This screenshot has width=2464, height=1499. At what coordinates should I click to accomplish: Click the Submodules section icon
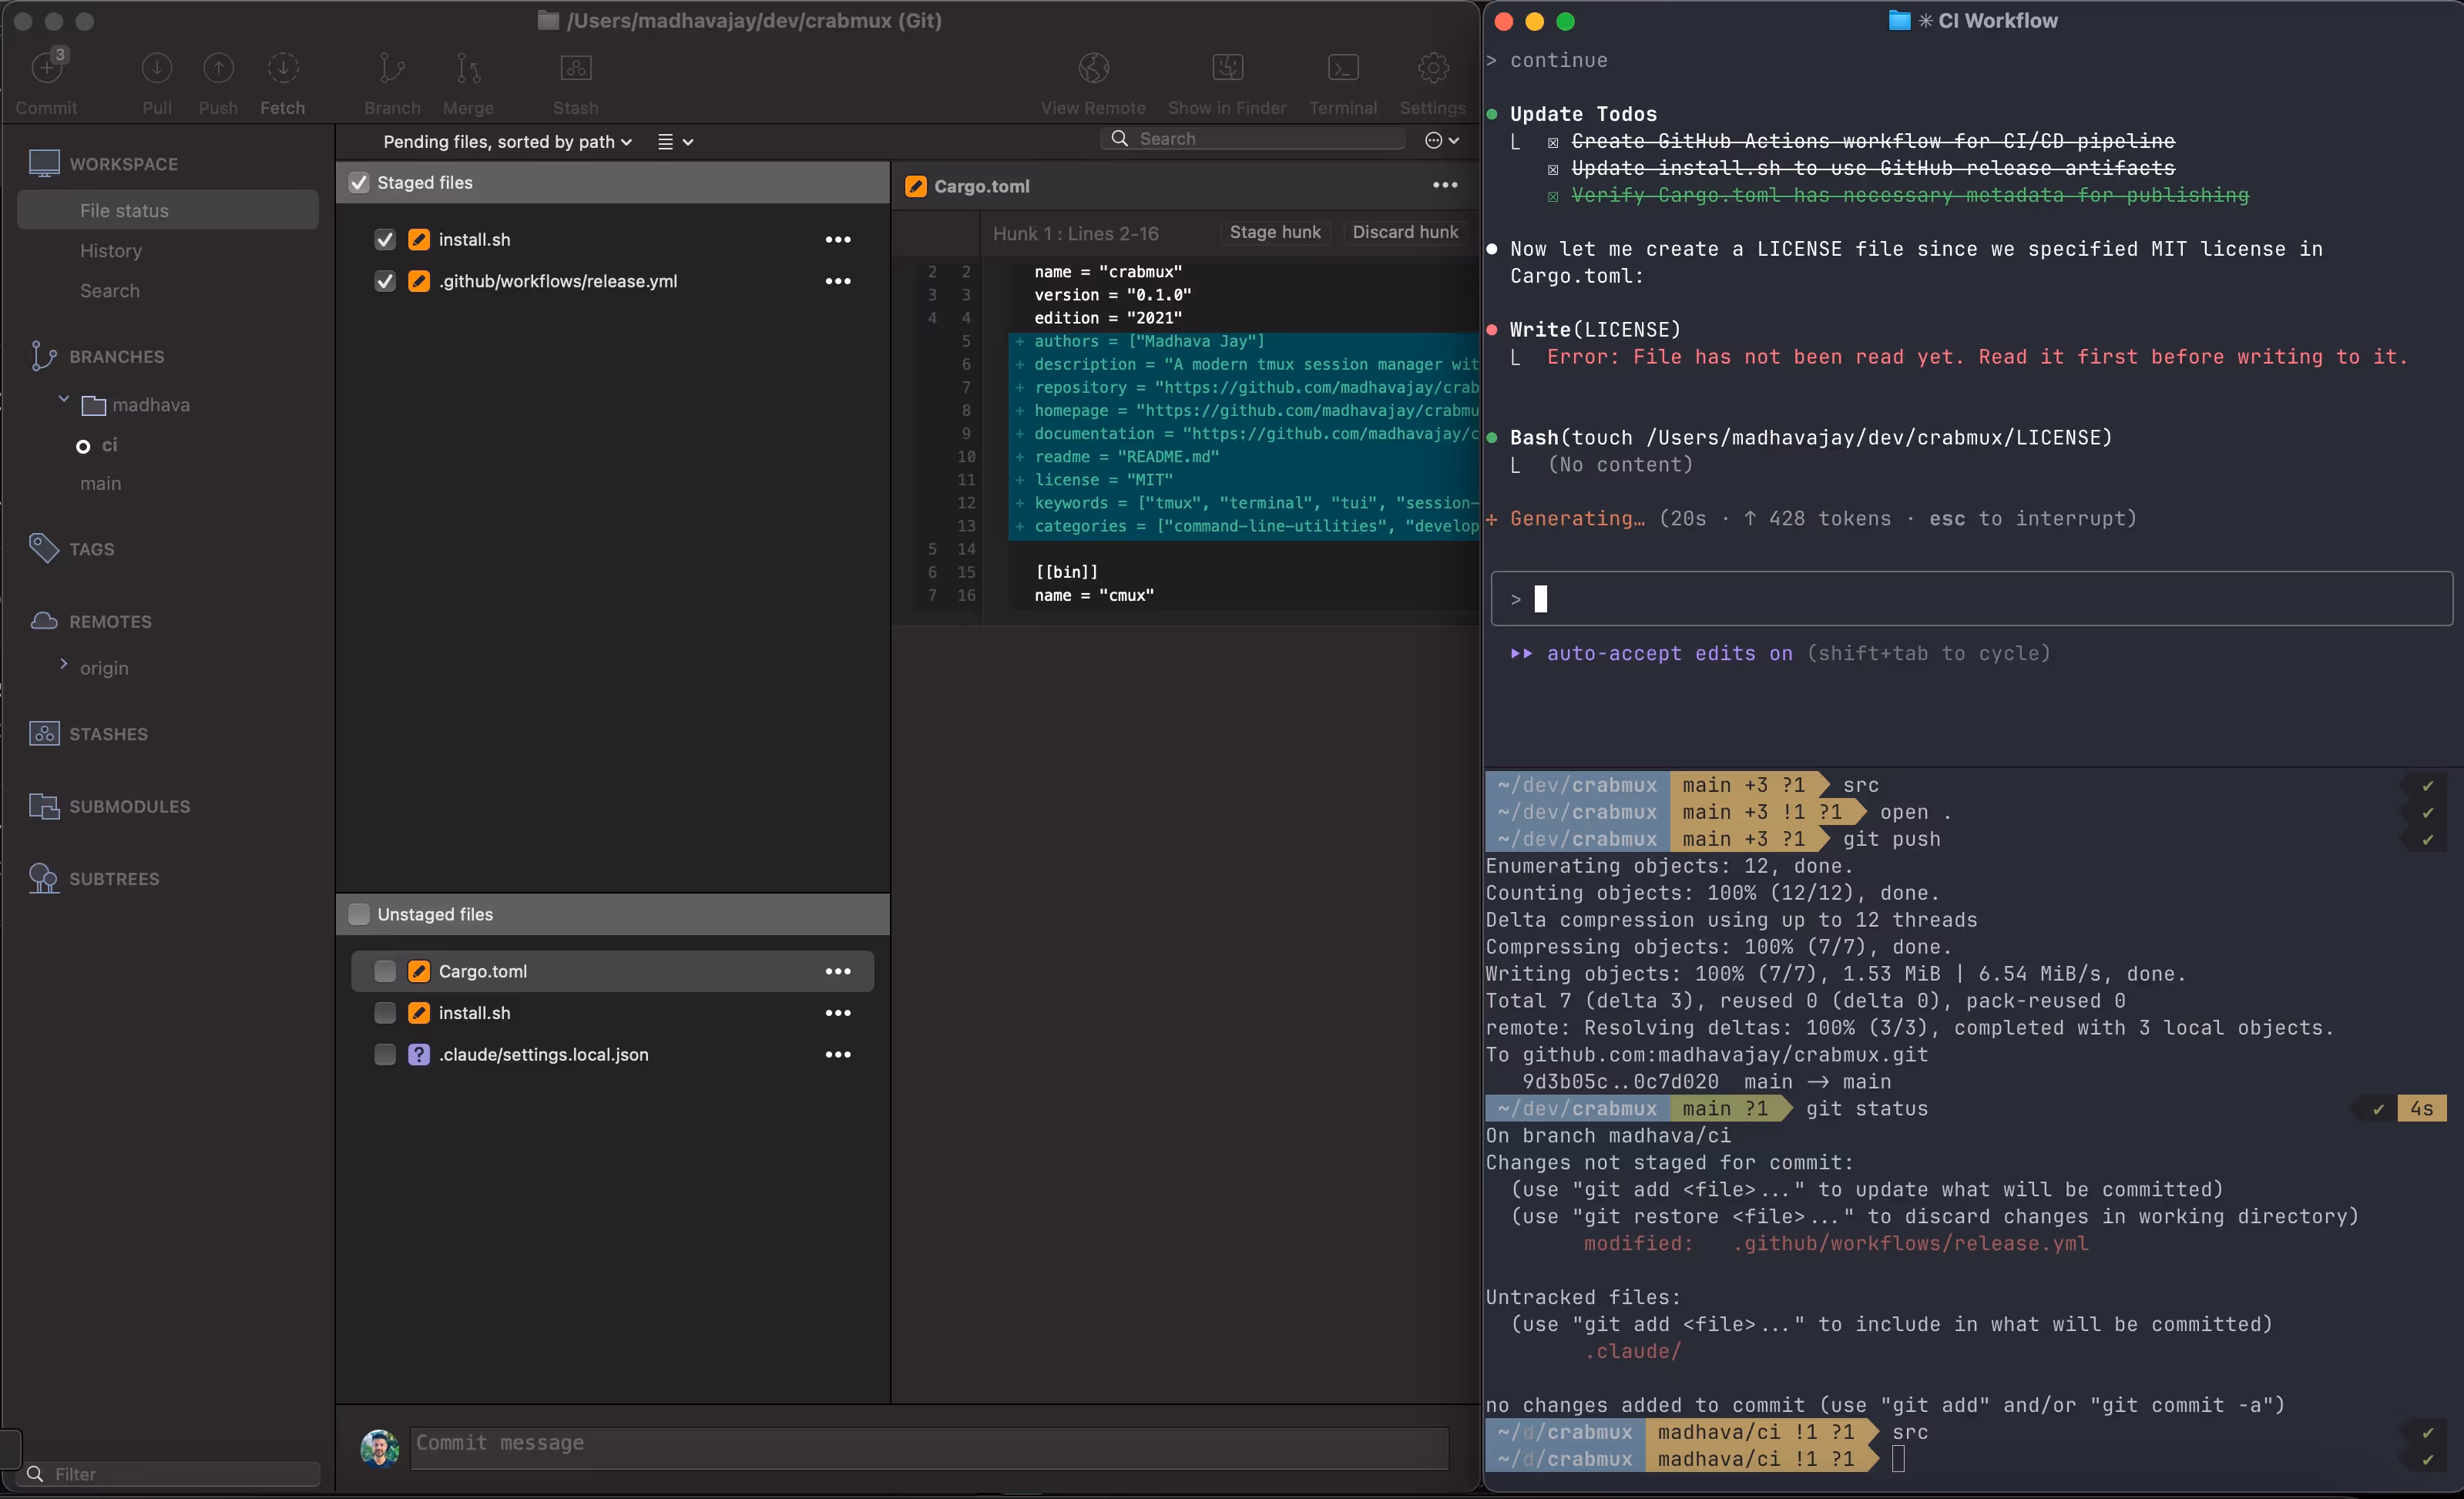pos(44,805)
